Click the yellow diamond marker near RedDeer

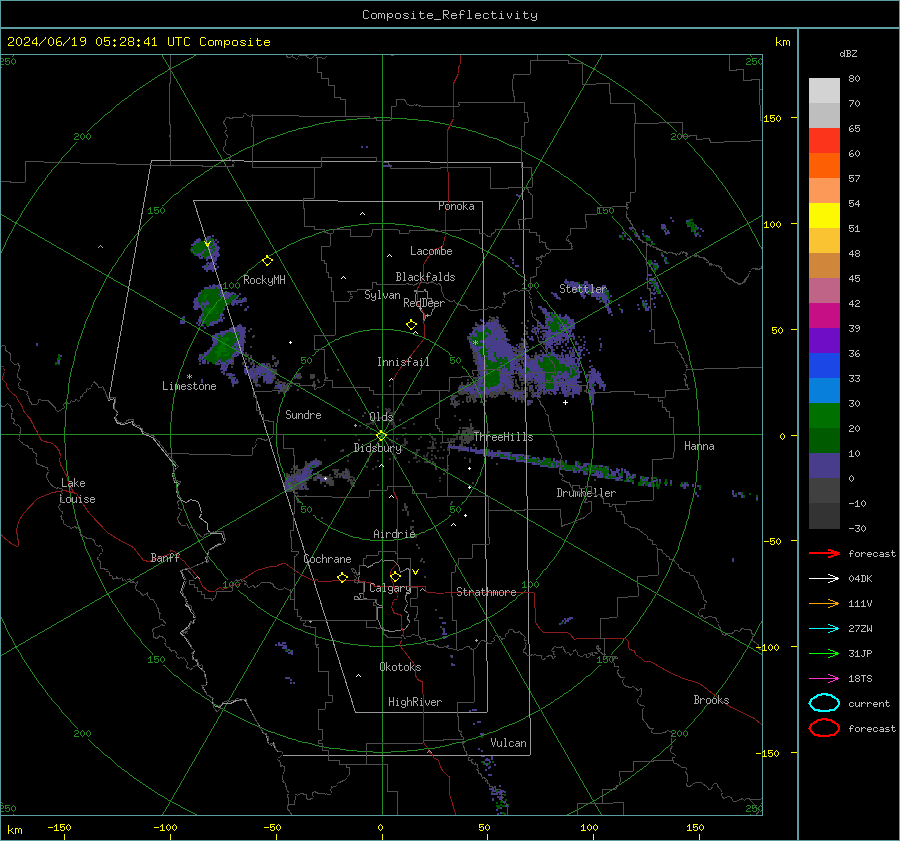click(411, 325)
